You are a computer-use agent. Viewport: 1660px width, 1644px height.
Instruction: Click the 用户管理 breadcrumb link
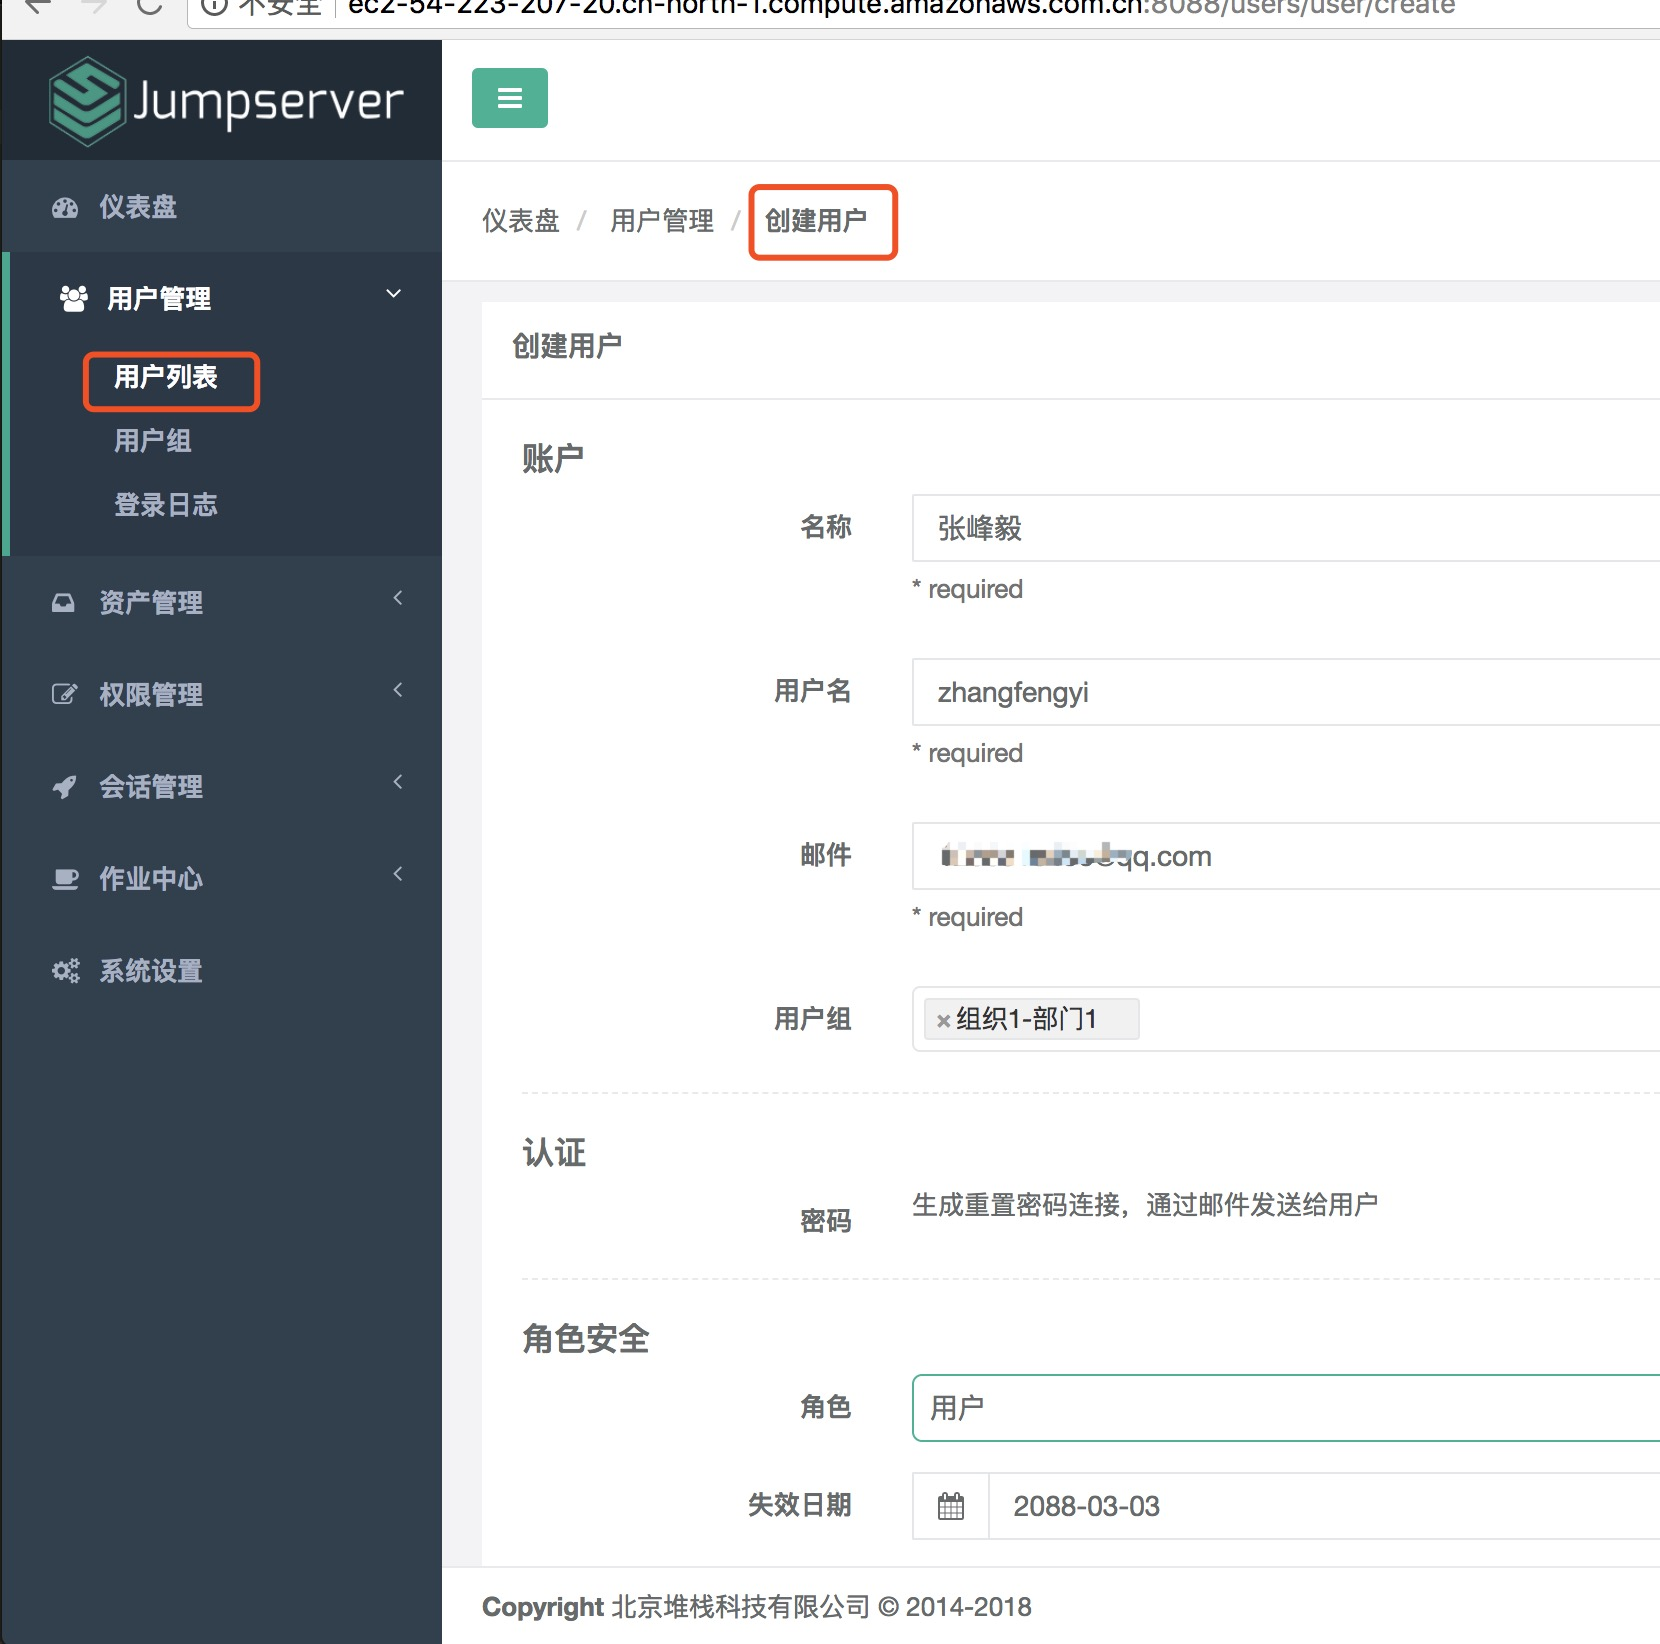click(x=661, y=220)
